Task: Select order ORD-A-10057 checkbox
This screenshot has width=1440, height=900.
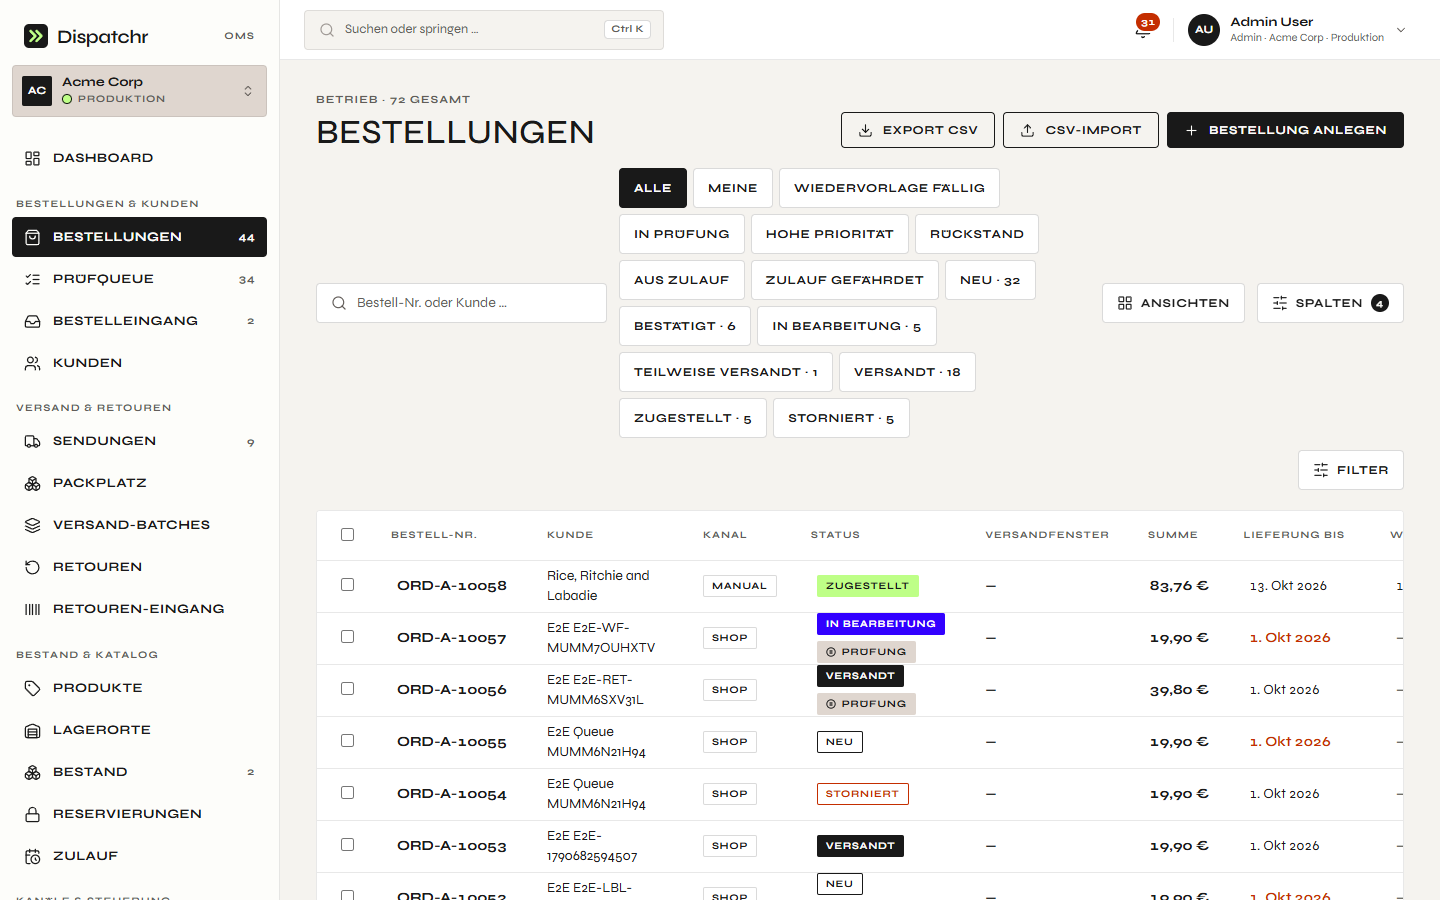Action: (x=347, y=637)
